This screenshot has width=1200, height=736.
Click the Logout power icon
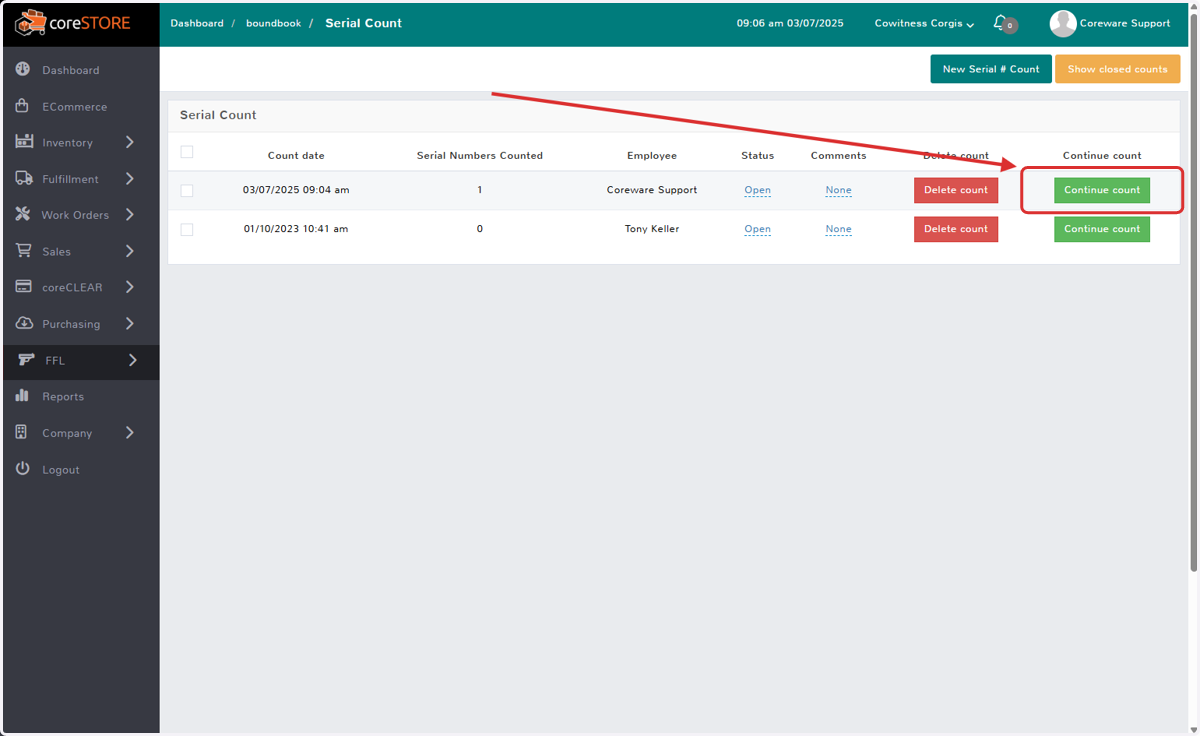pos(23,469)
